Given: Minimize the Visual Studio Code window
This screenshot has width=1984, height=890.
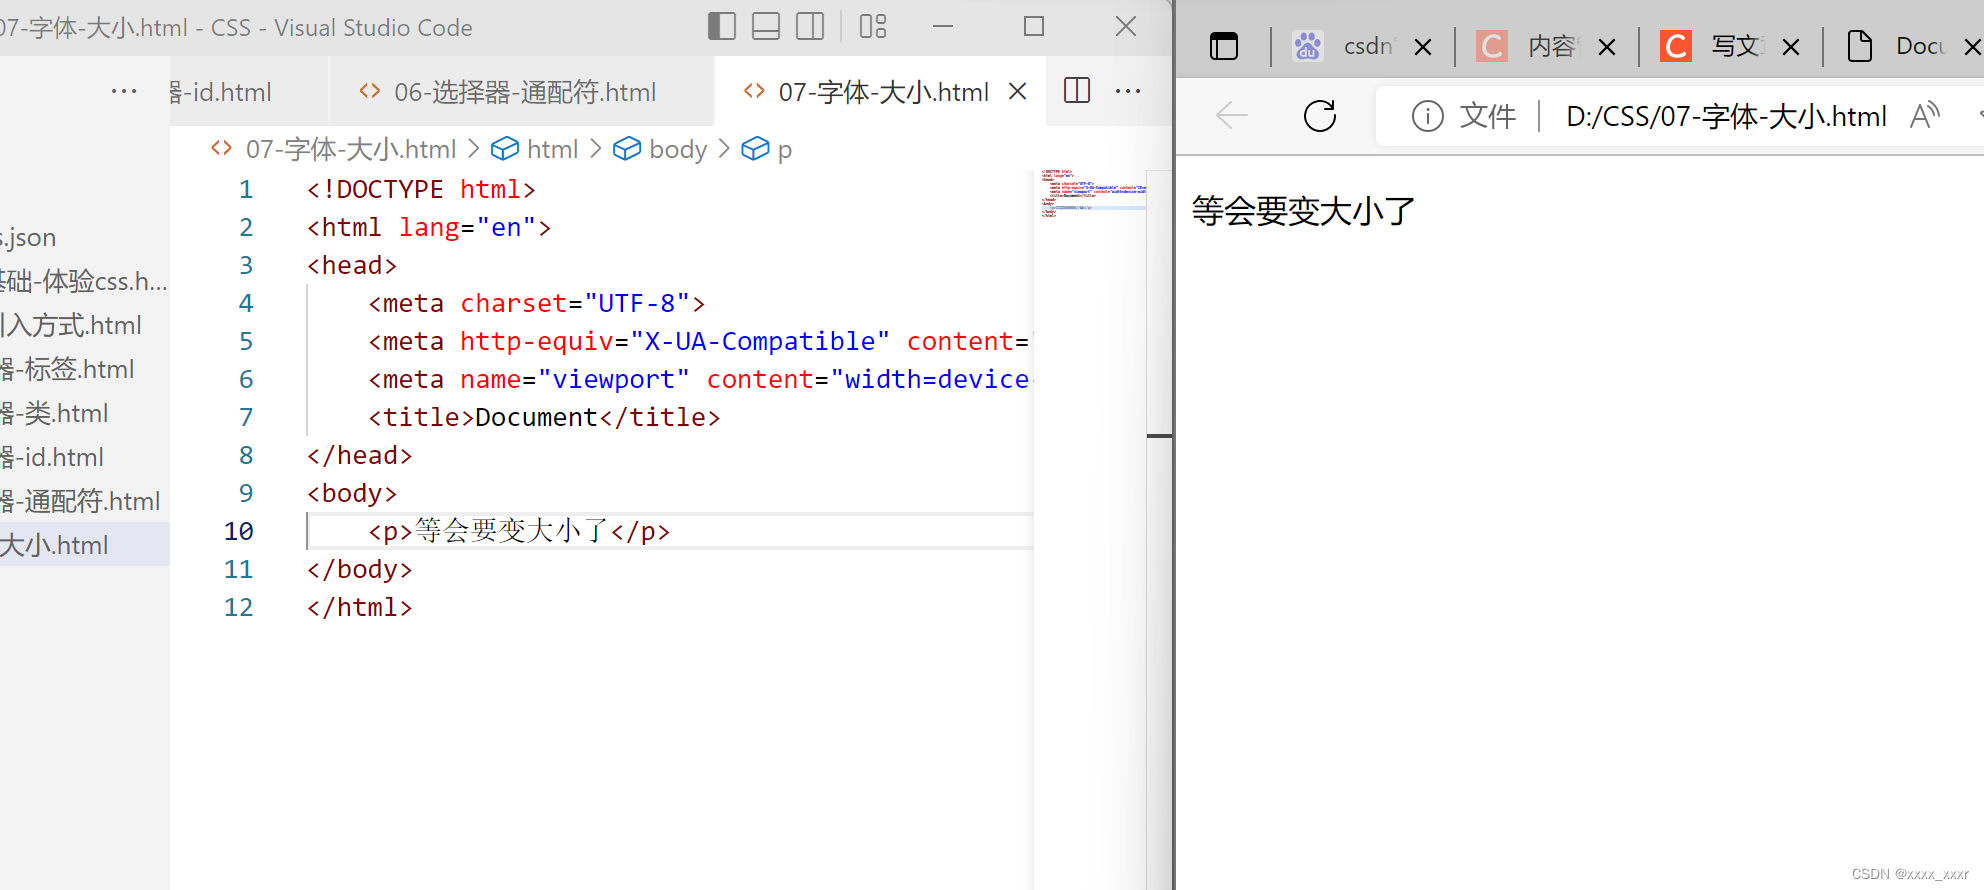Looking at the screenshot, I should pos(943,27).
